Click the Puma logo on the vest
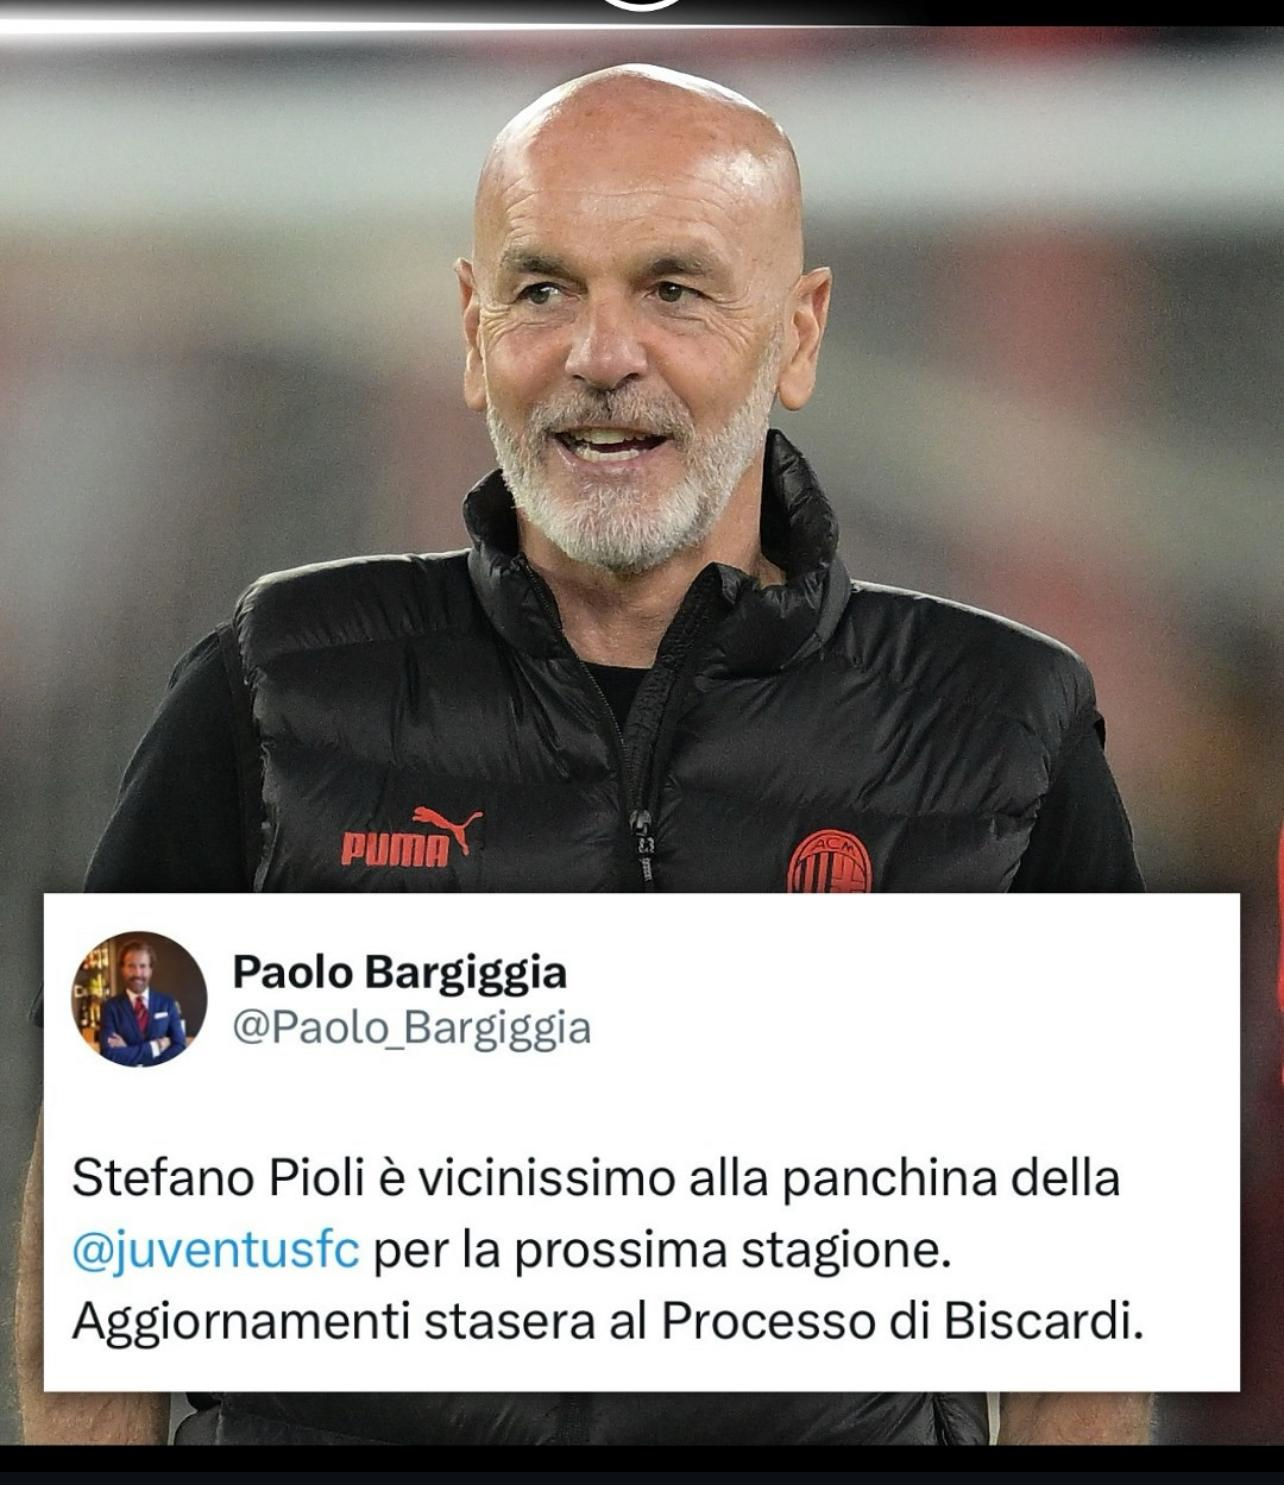This screenshot has height=1485, width=1284. pos(412,836)
